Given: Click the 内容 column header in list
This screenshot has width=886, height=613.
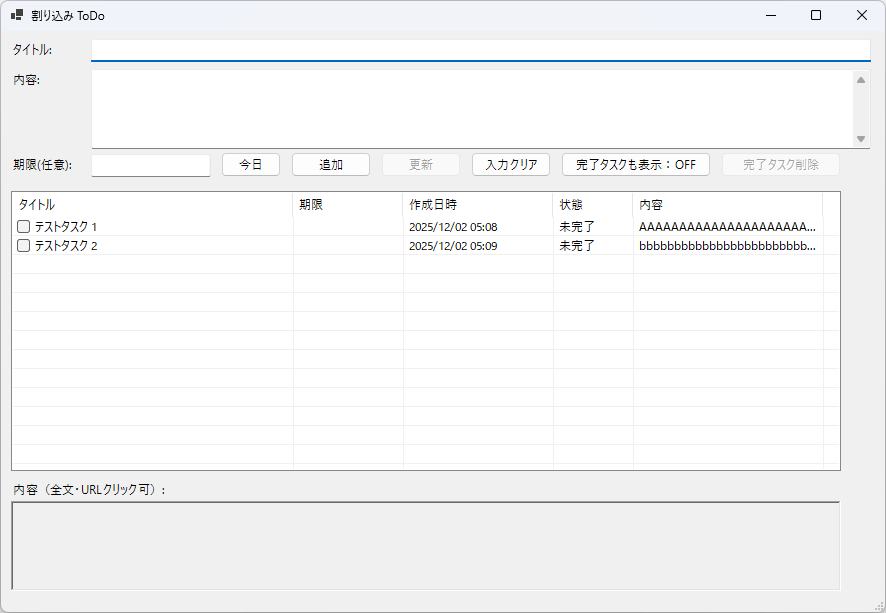Looking at the screenshot, I should [x=727, y=204].
